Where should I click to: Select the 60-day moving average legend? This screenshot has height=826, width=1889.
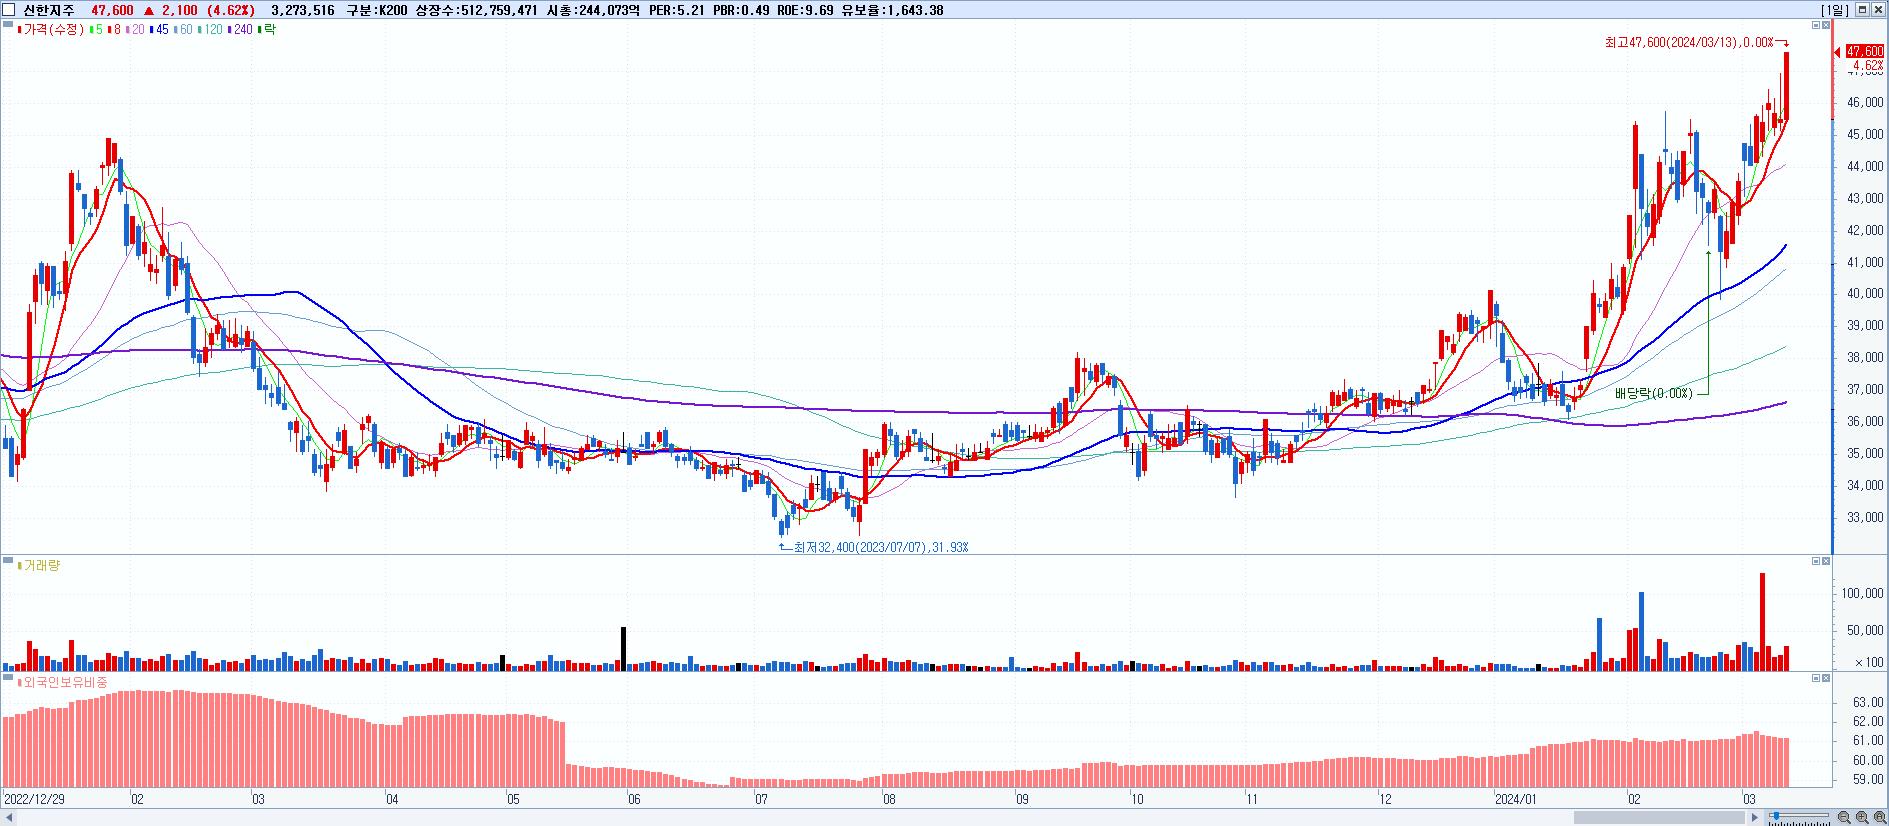click(183, 30)
